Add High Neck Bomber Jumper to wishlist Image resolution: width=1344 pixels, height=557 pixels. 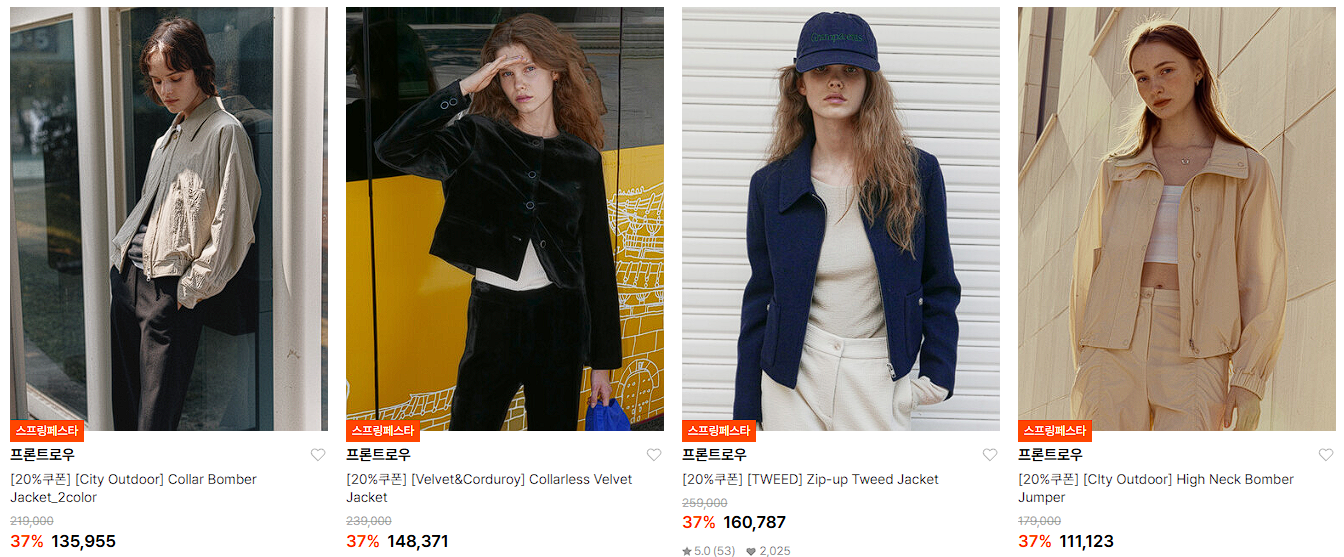tap(1326, 455)
